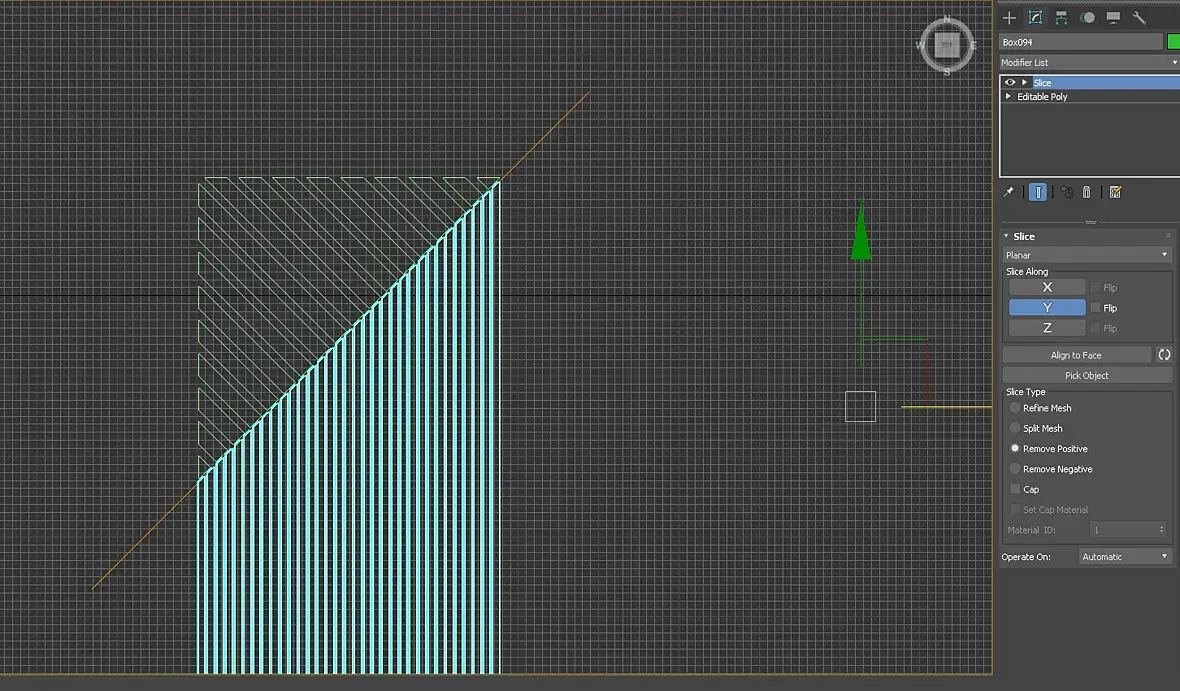Enable the Cap checkbox
1180x691 pixels.
click(1015, 489)
